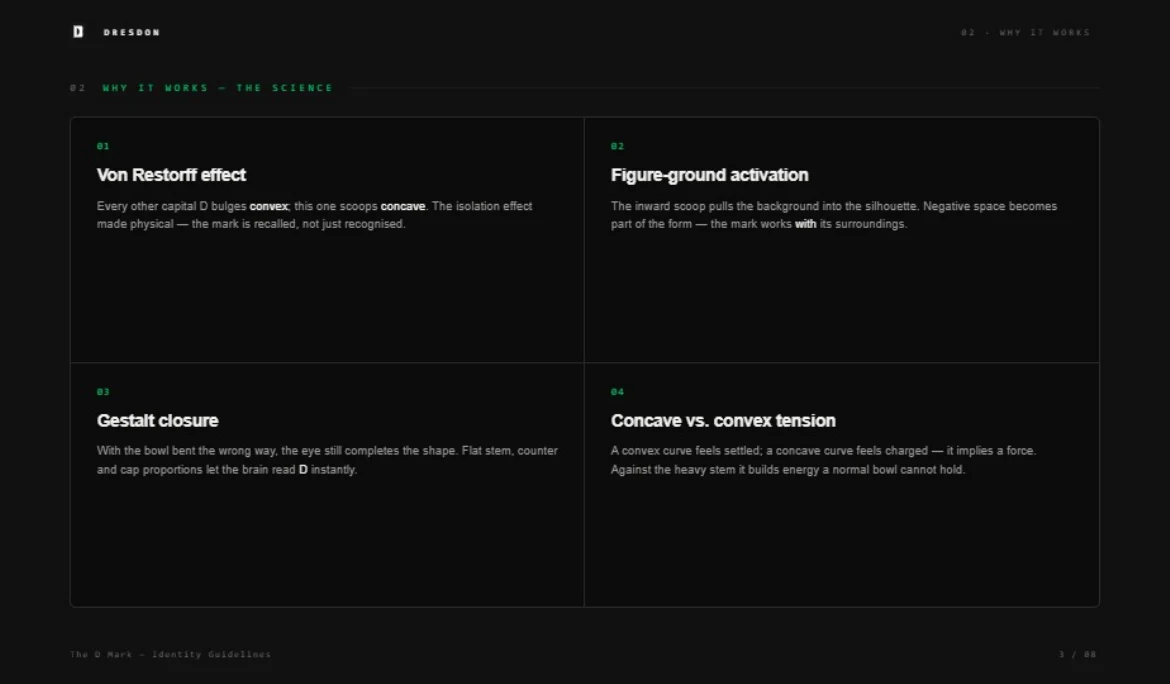Screen dimensions: 1170x684
Task: Click the paragraph starting 'A convex curve feels settled'
Action: coord(823,460)
